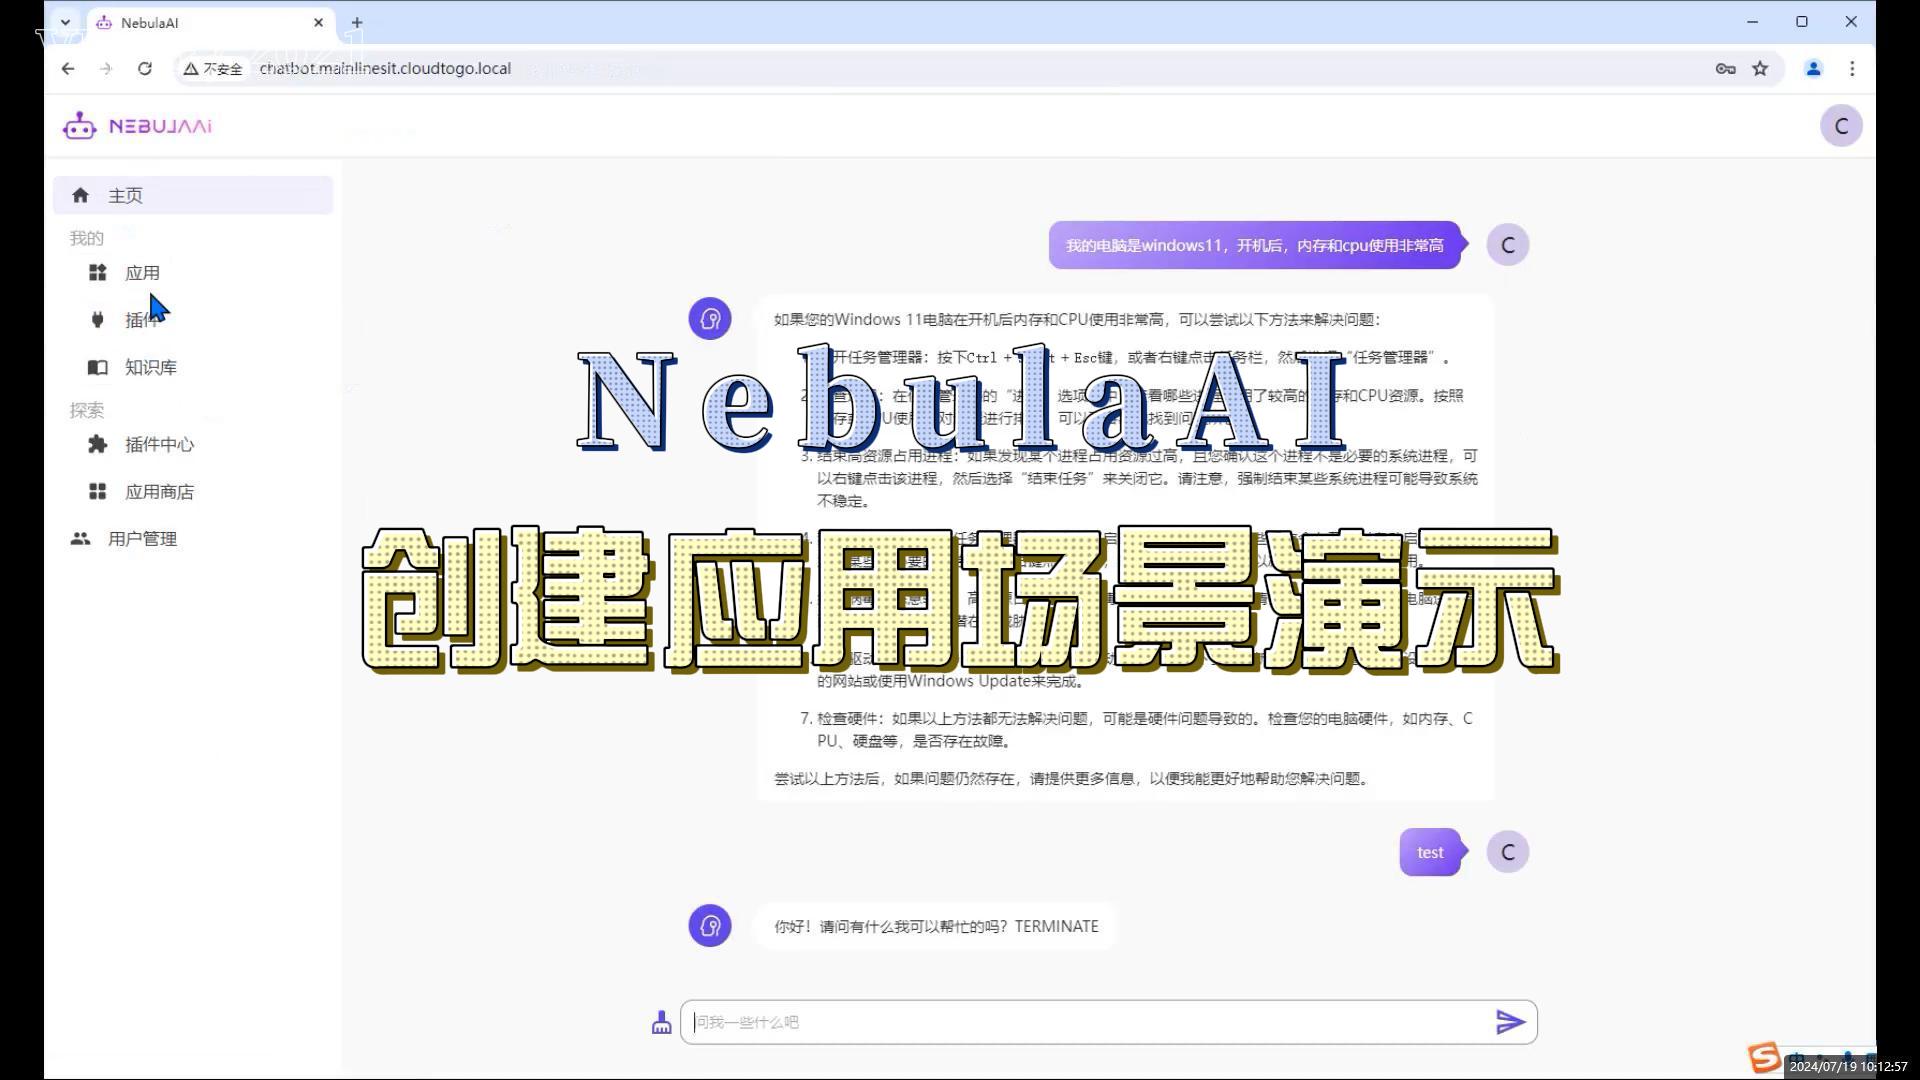
Task: Select the 主页 home menu item
Action: (125, 196)
